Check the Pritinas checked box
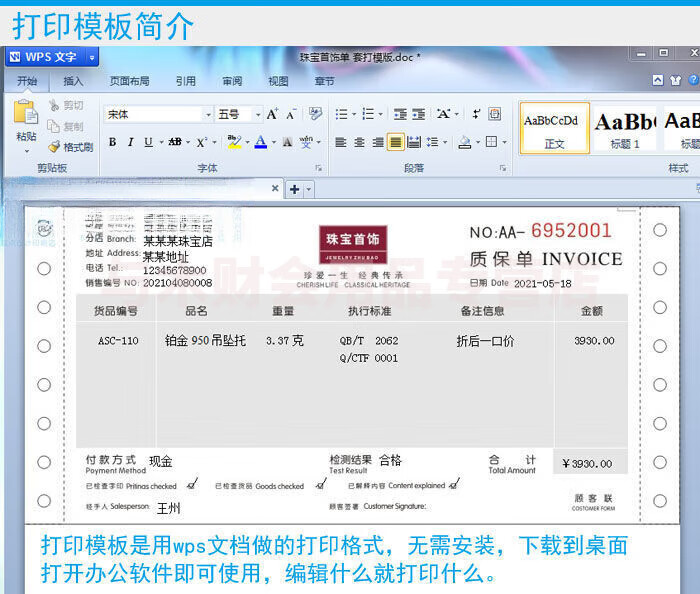 click(191, 484)
